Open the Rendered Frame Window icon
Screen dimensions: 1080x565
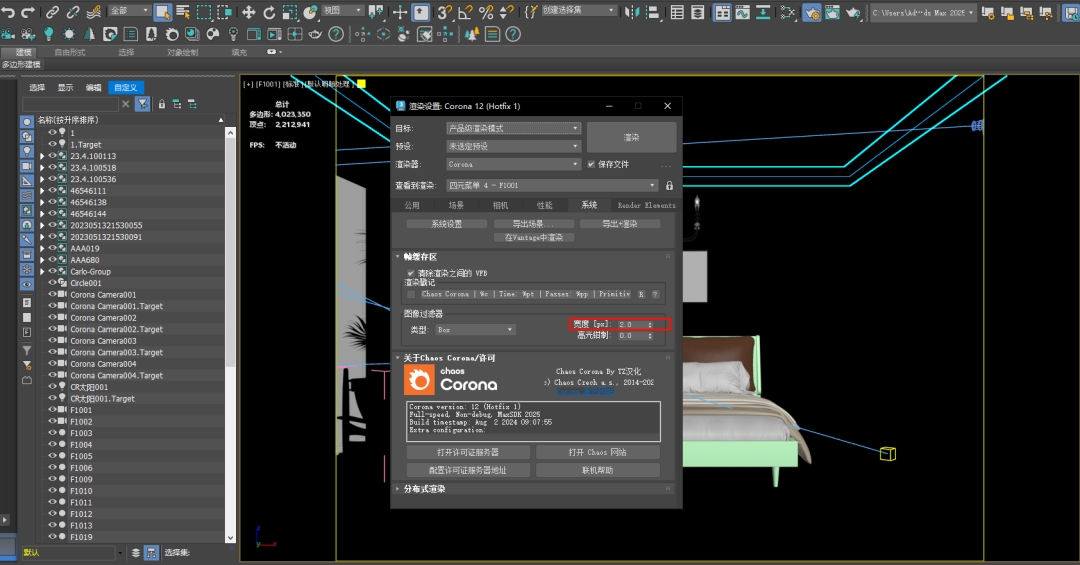[x=833, y=12]
